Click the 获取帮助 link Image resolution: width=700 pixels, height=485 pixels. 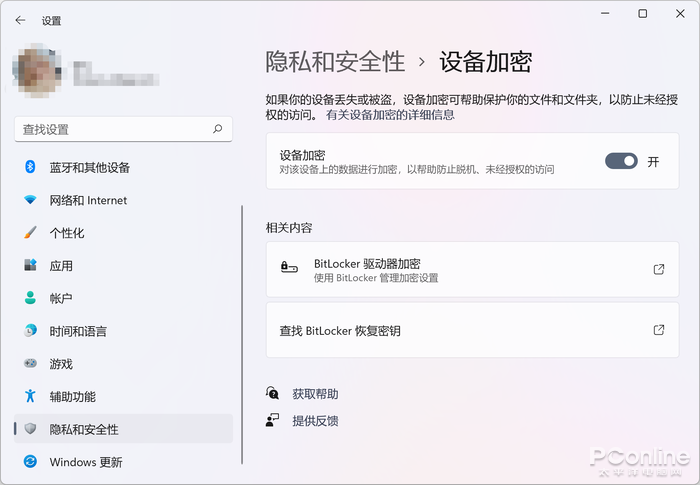[x=315, y=394]
